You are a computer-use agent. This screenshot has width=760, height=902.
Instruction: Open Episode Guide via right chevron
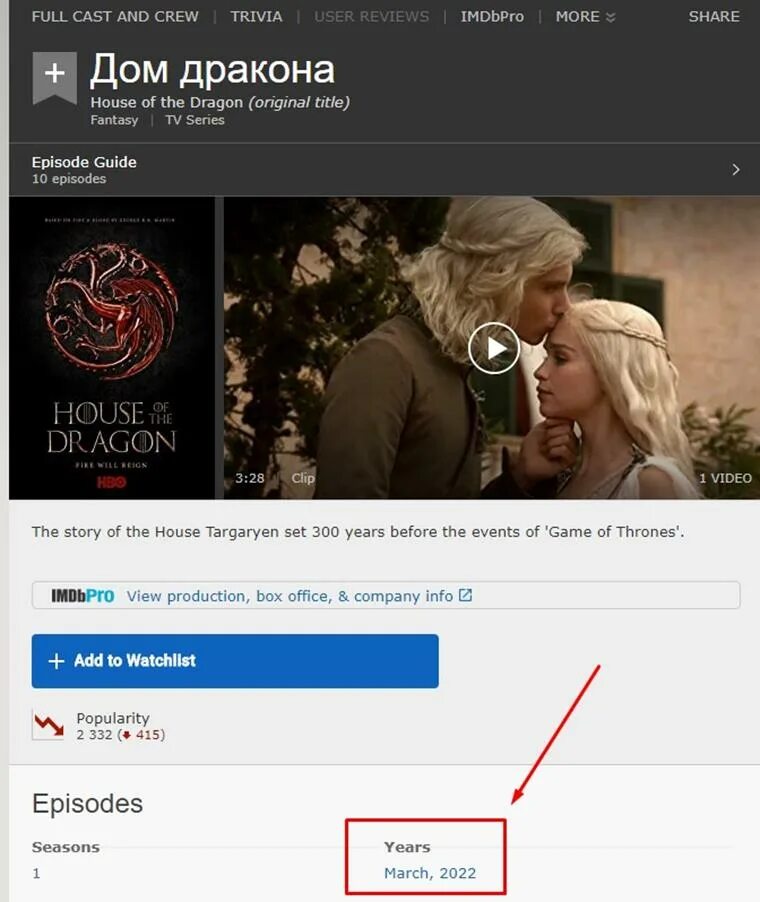(736, 170)
